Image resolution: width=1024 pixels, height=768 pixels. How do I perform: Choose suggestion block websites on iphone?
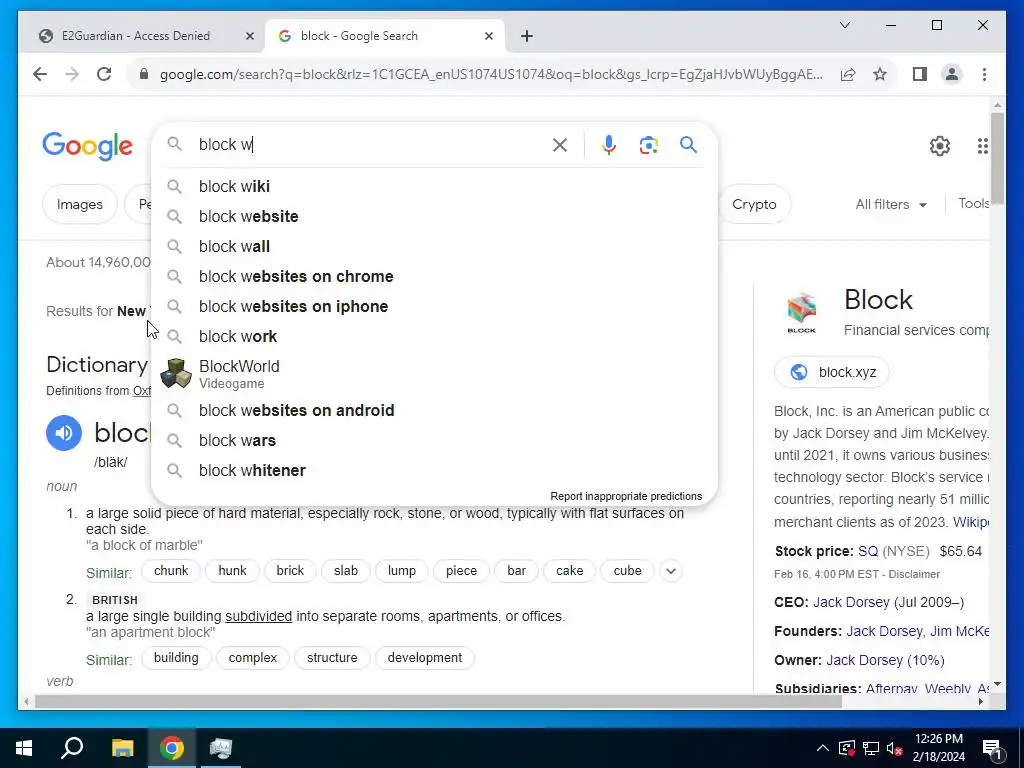coord(434,307)
